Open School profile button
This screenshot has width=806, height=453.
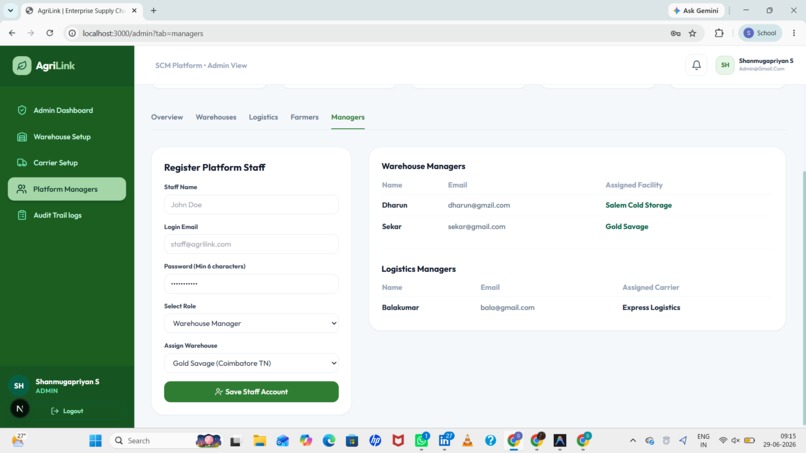coord(760,33)
